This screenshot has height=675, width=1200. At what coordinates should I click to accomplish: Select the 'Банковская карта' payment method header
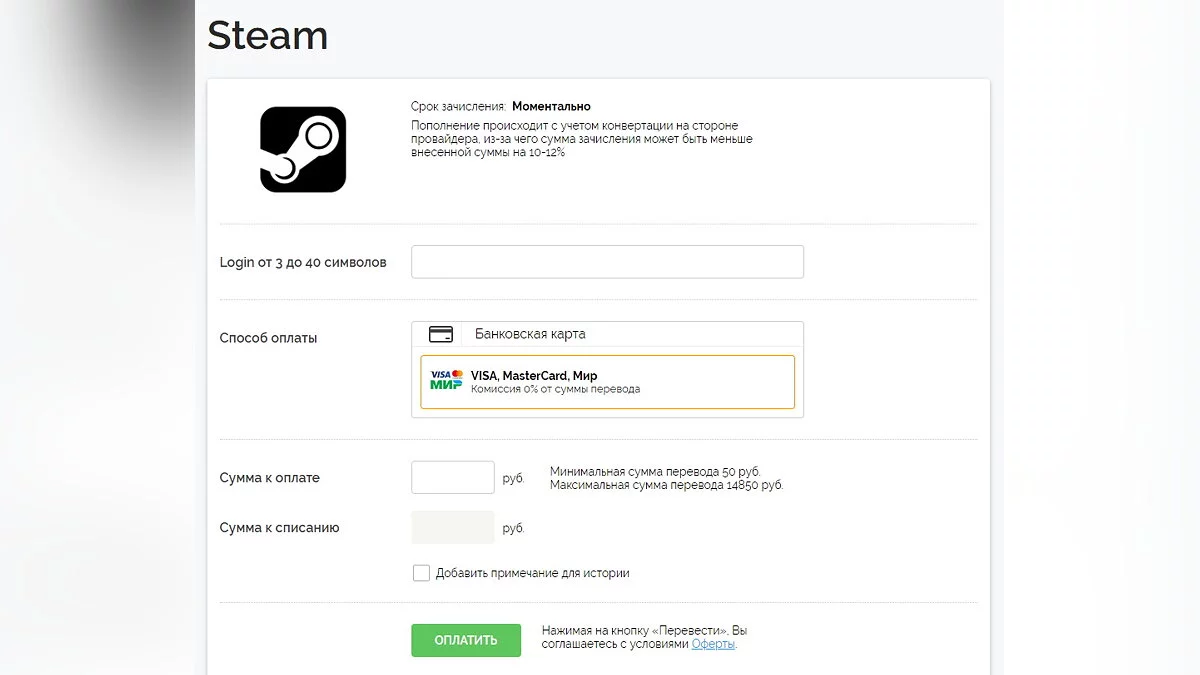607,334
